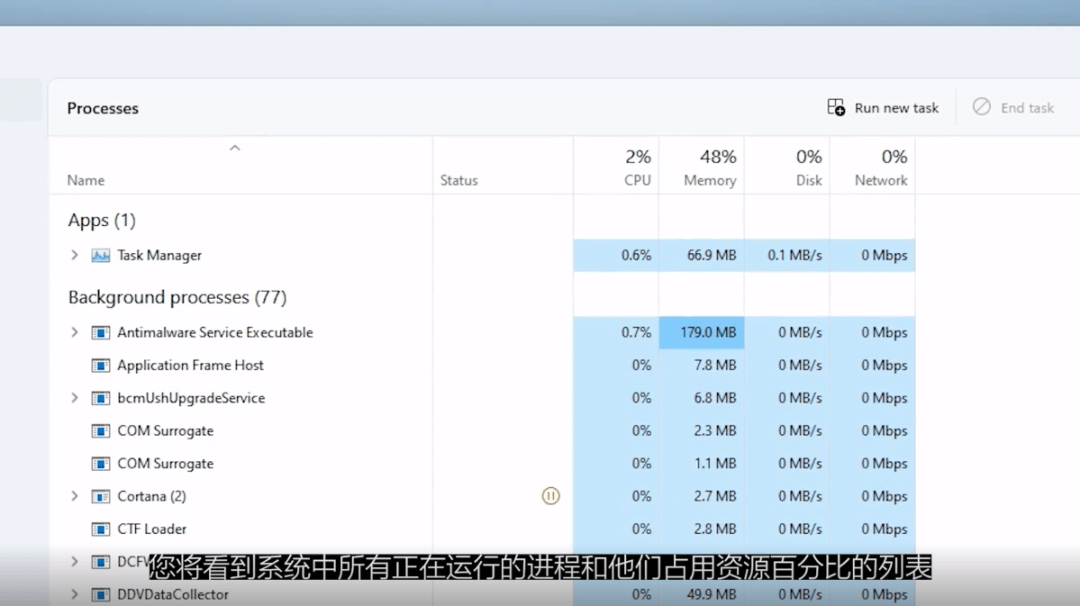Viewport: 1080px width, 606px height.
Task: Click the 6.8 MB memory value
Action: [715, 398]
